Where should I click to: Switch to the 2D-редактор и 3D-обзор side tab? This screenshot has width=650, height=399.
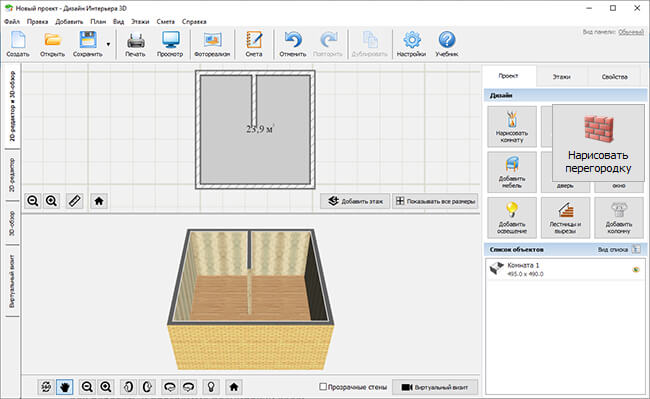[x=12, y=106]
